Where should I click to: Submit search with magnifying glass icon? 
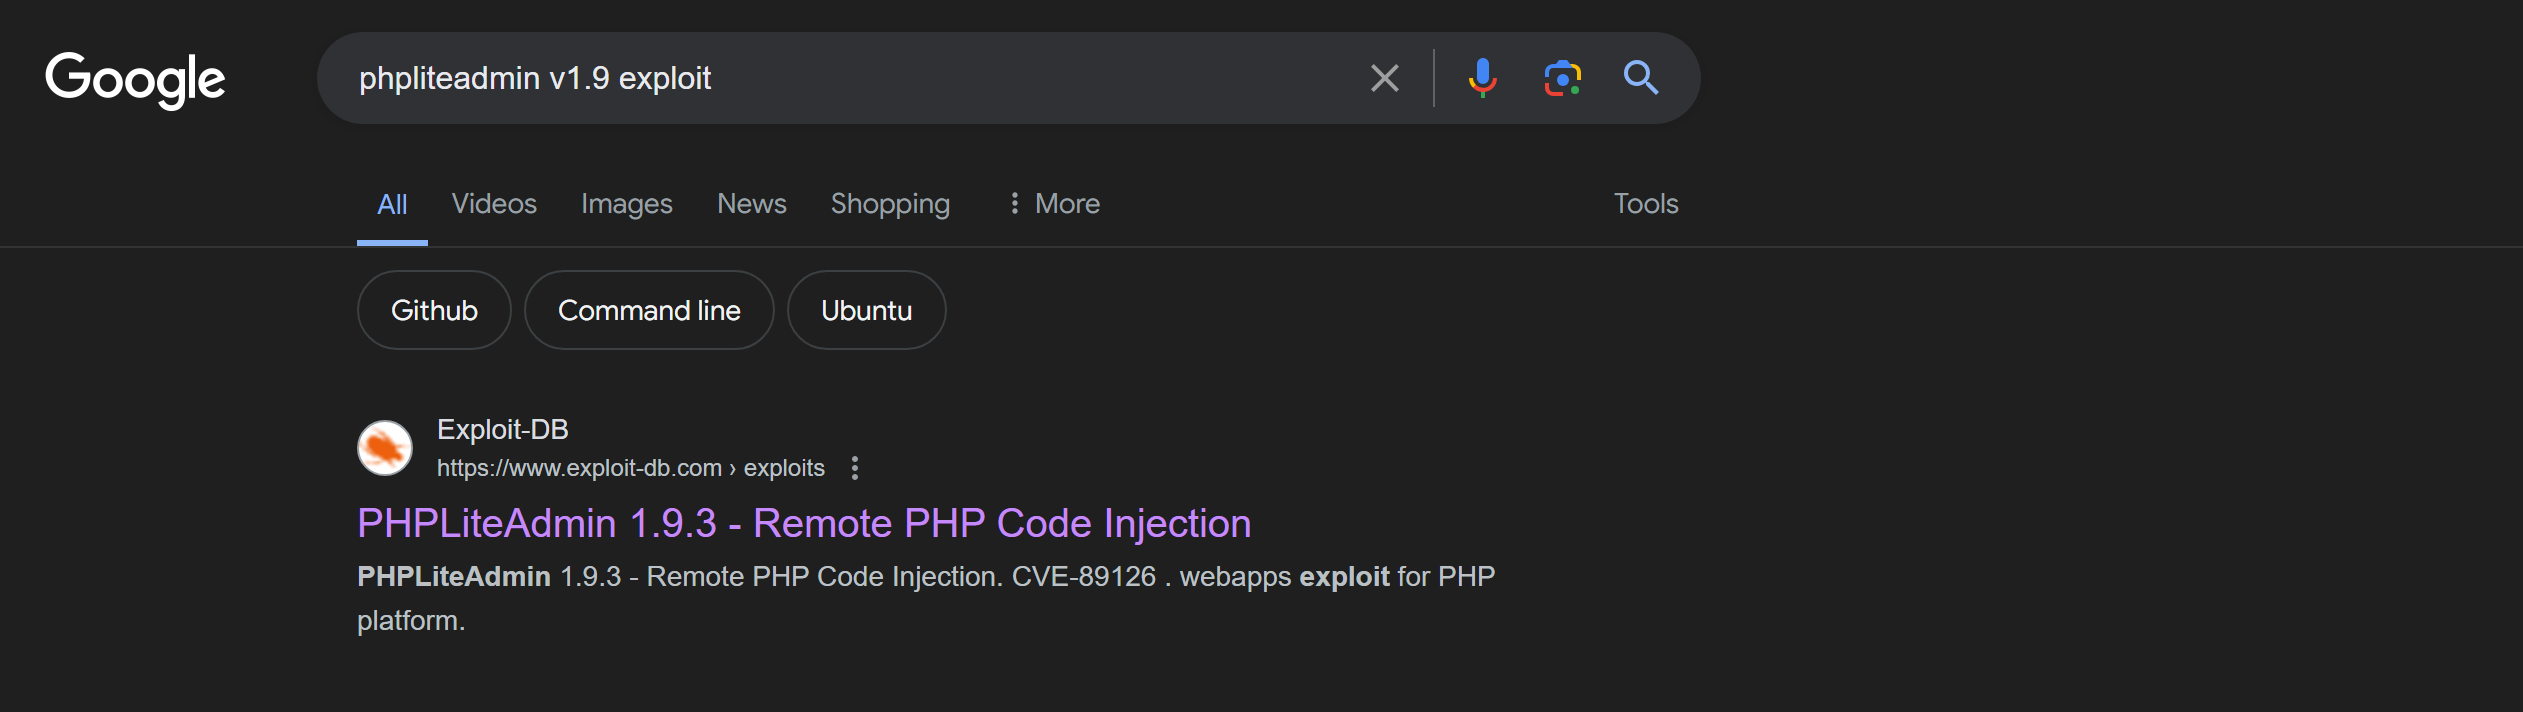point(1641,78)
